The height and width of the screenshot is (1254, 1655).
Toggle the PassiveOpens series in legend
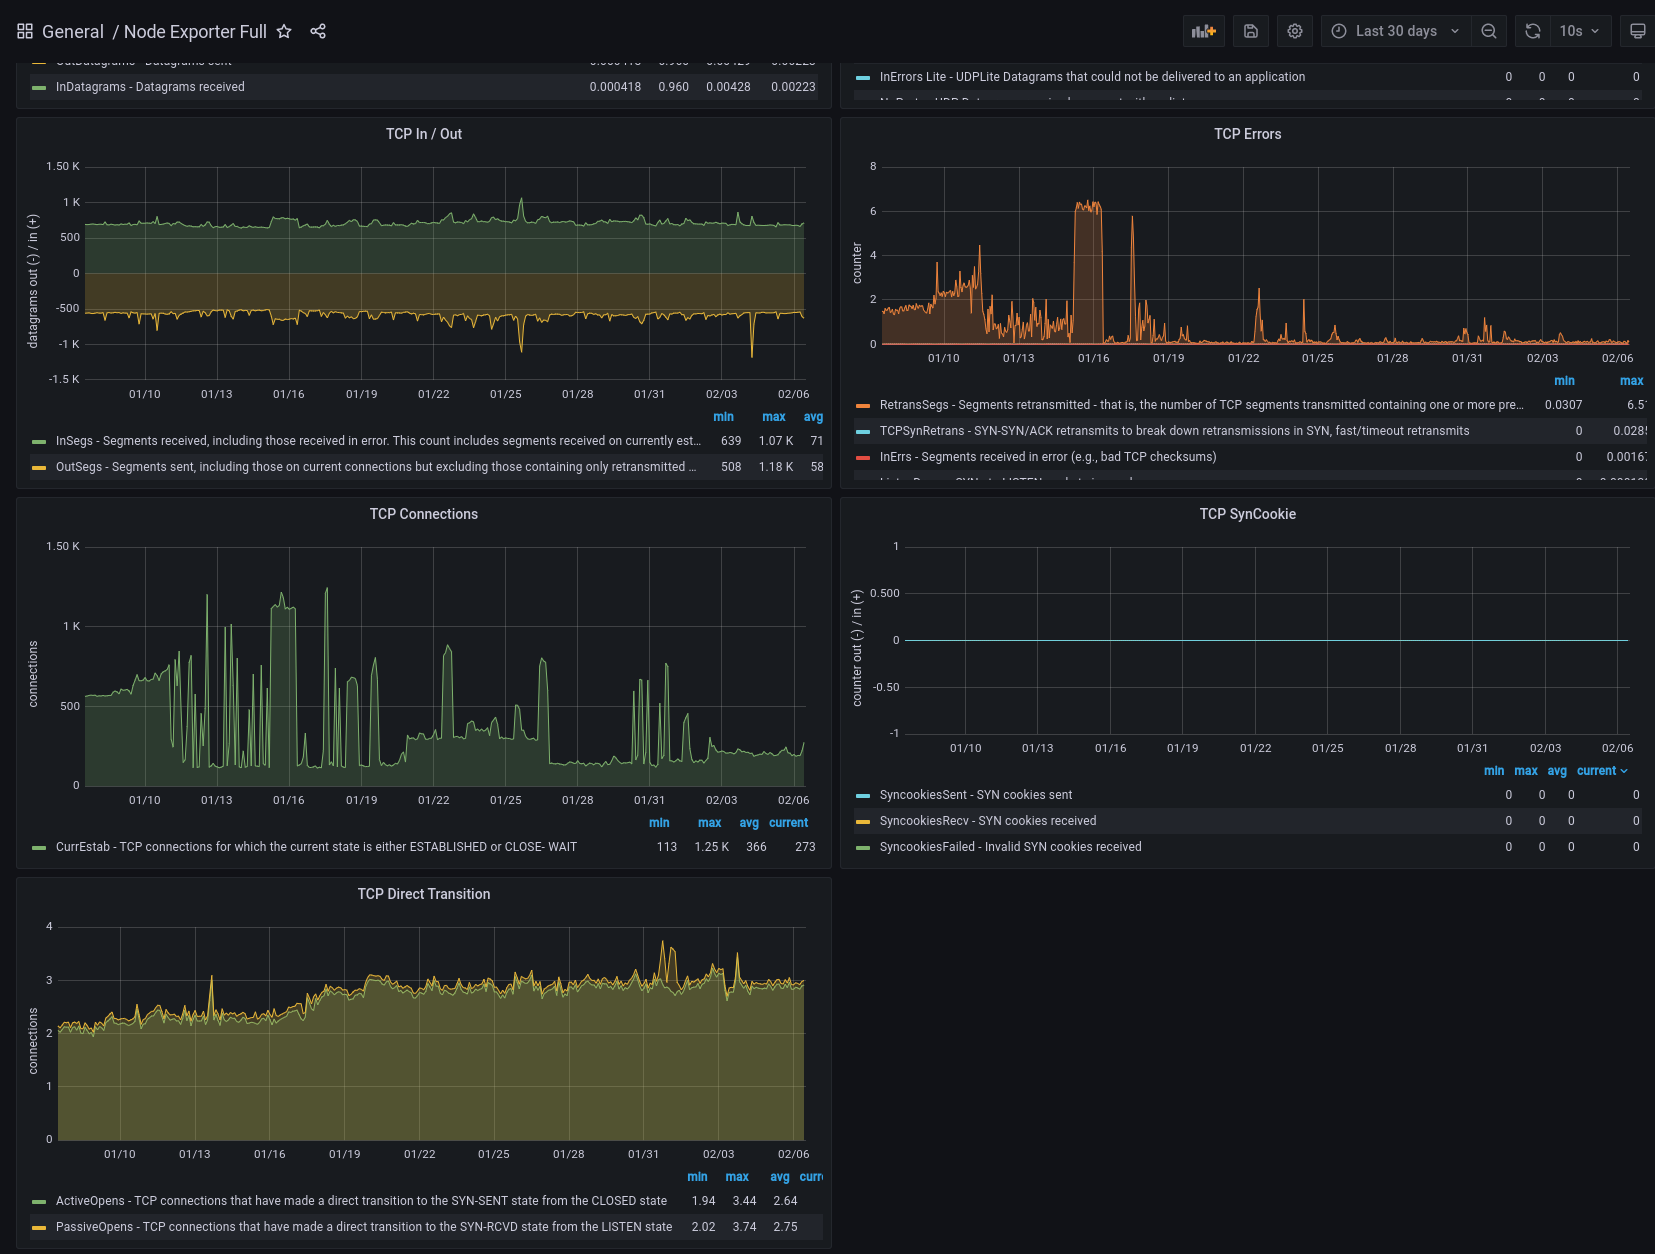pyautogui.click(x=364, y=1227)
